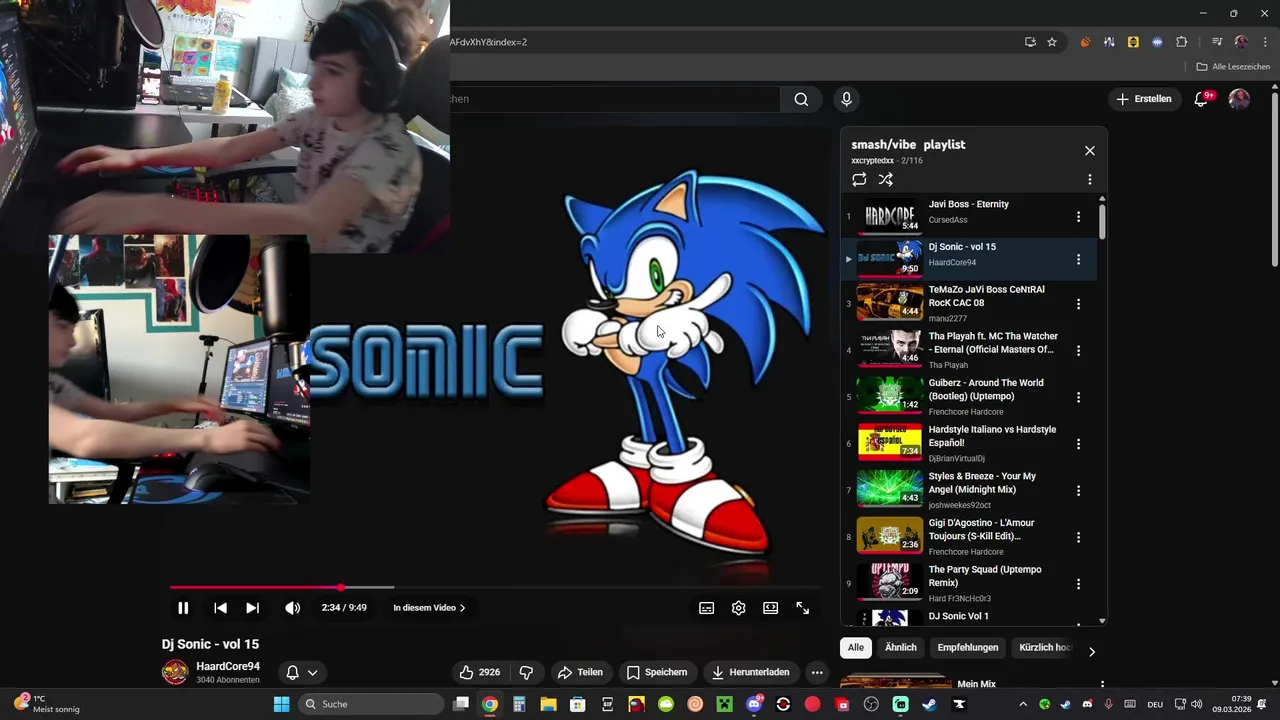Close the smash/vibe playlist panel
The image size is (1280, 720).
point(1090,151)
